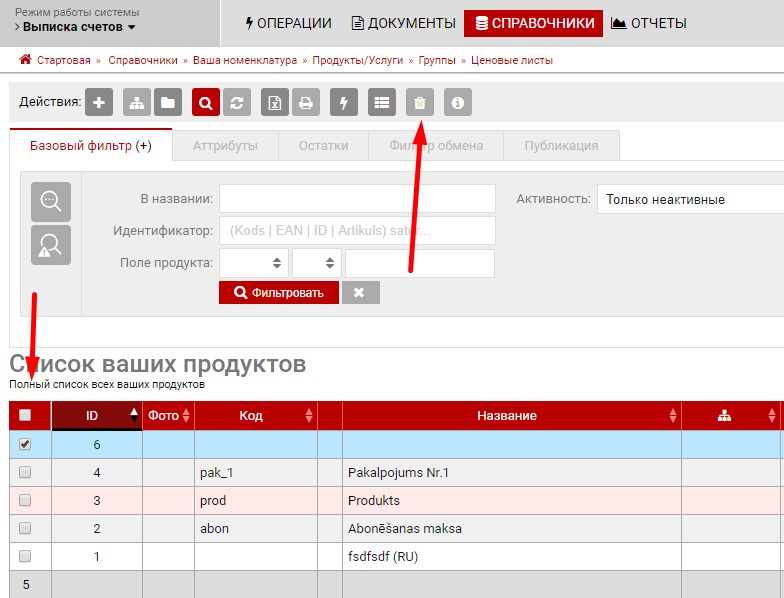Viewport: 784px width, 598px height.
Task: Click the folder icon in actions toolbar
Action: (166, 102)
